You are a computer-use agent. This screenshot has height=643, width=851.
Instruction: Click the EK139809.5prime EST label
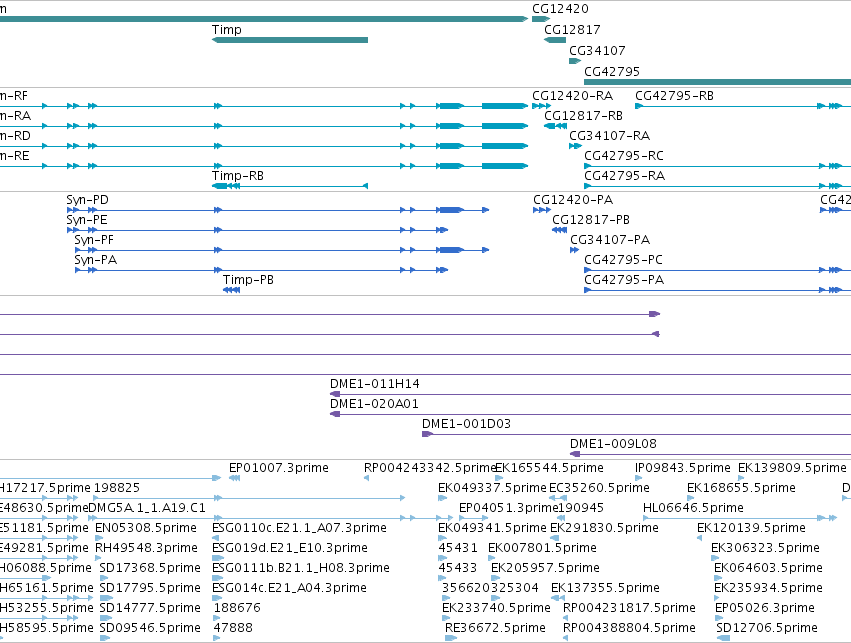(x=792, y=468)
